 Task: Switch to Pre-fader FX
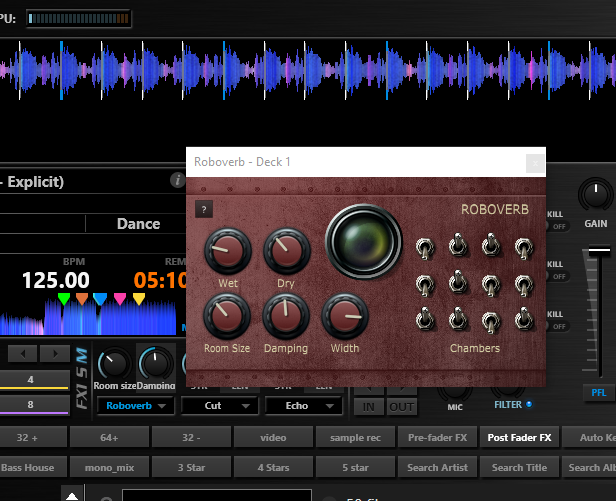pyautogui.click(x=437, y=437)
